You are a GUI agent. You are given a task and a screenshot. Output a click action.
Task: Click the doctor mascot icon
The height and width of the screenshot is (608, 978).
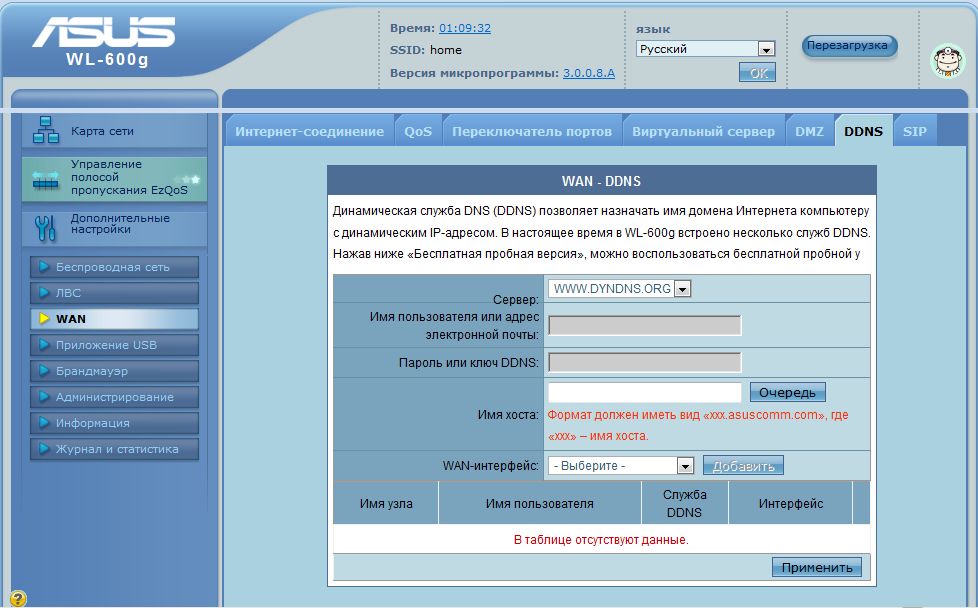[948, 61]
